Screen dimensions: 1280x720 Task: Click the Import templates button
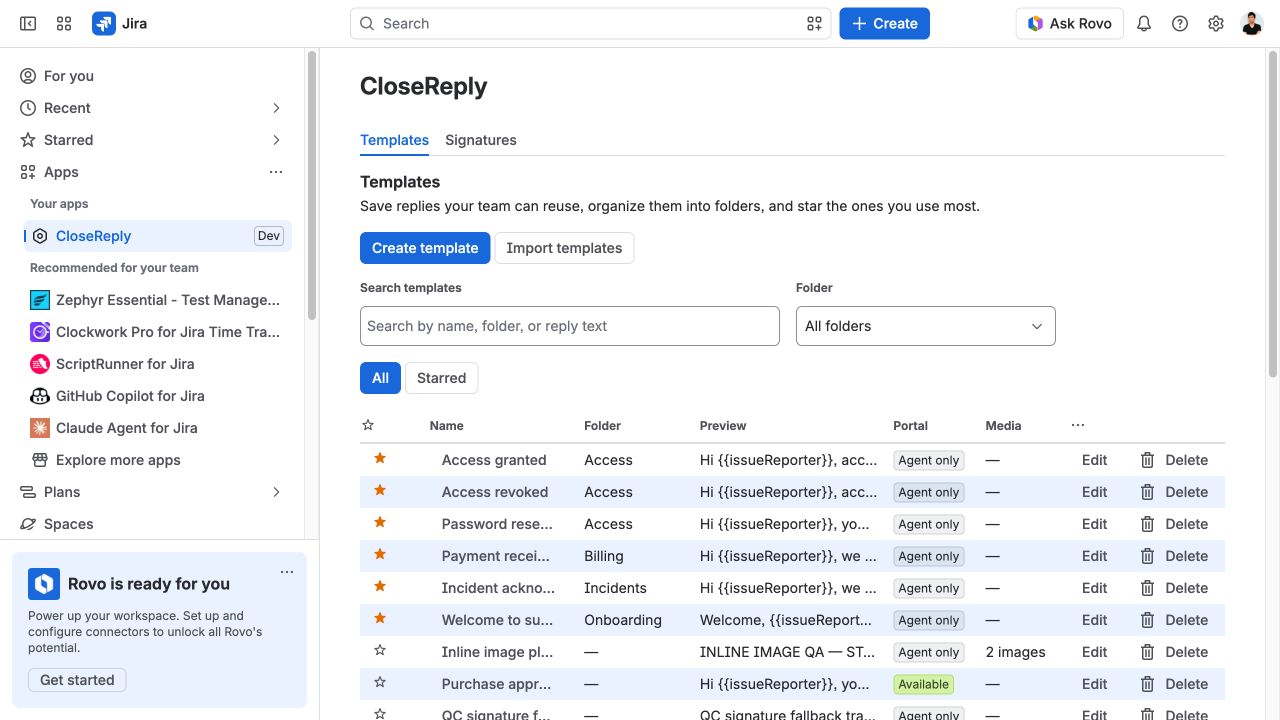pos(564,248)
